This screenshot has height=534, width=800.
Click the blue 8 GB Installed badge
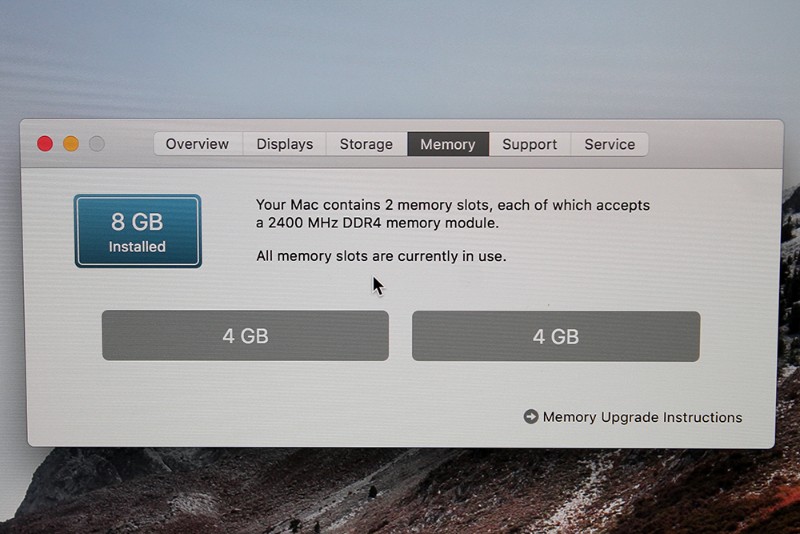[x=138, y=231]
